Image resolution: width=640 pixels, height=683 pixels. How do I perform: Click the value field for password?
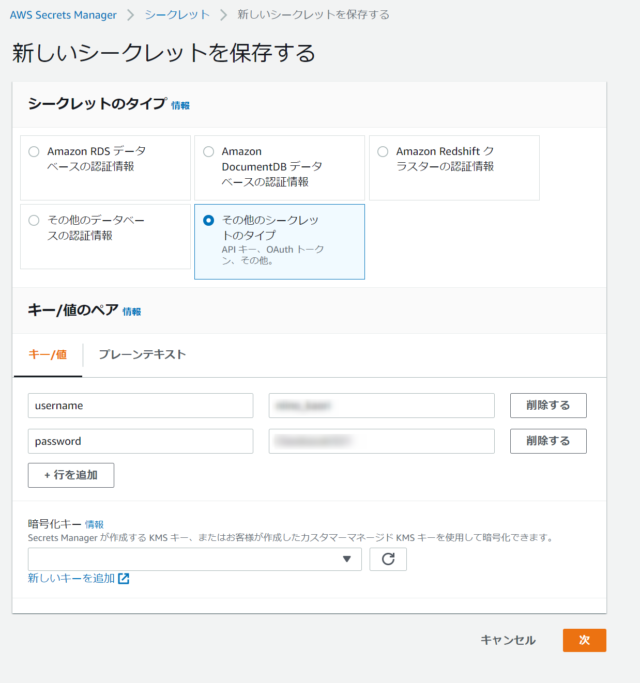(382, 441)
